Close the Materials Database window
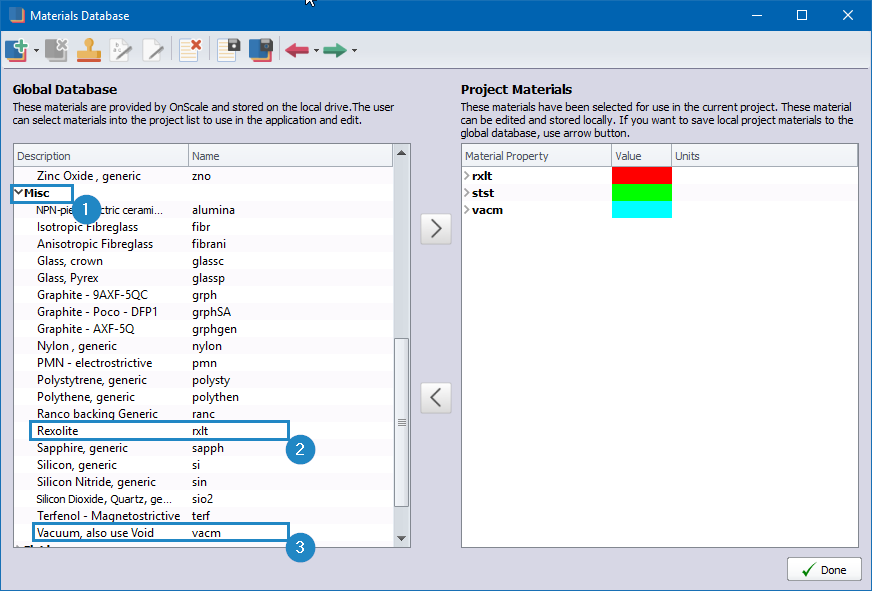Viewport: 872px width, 591px height. (848, 15)
